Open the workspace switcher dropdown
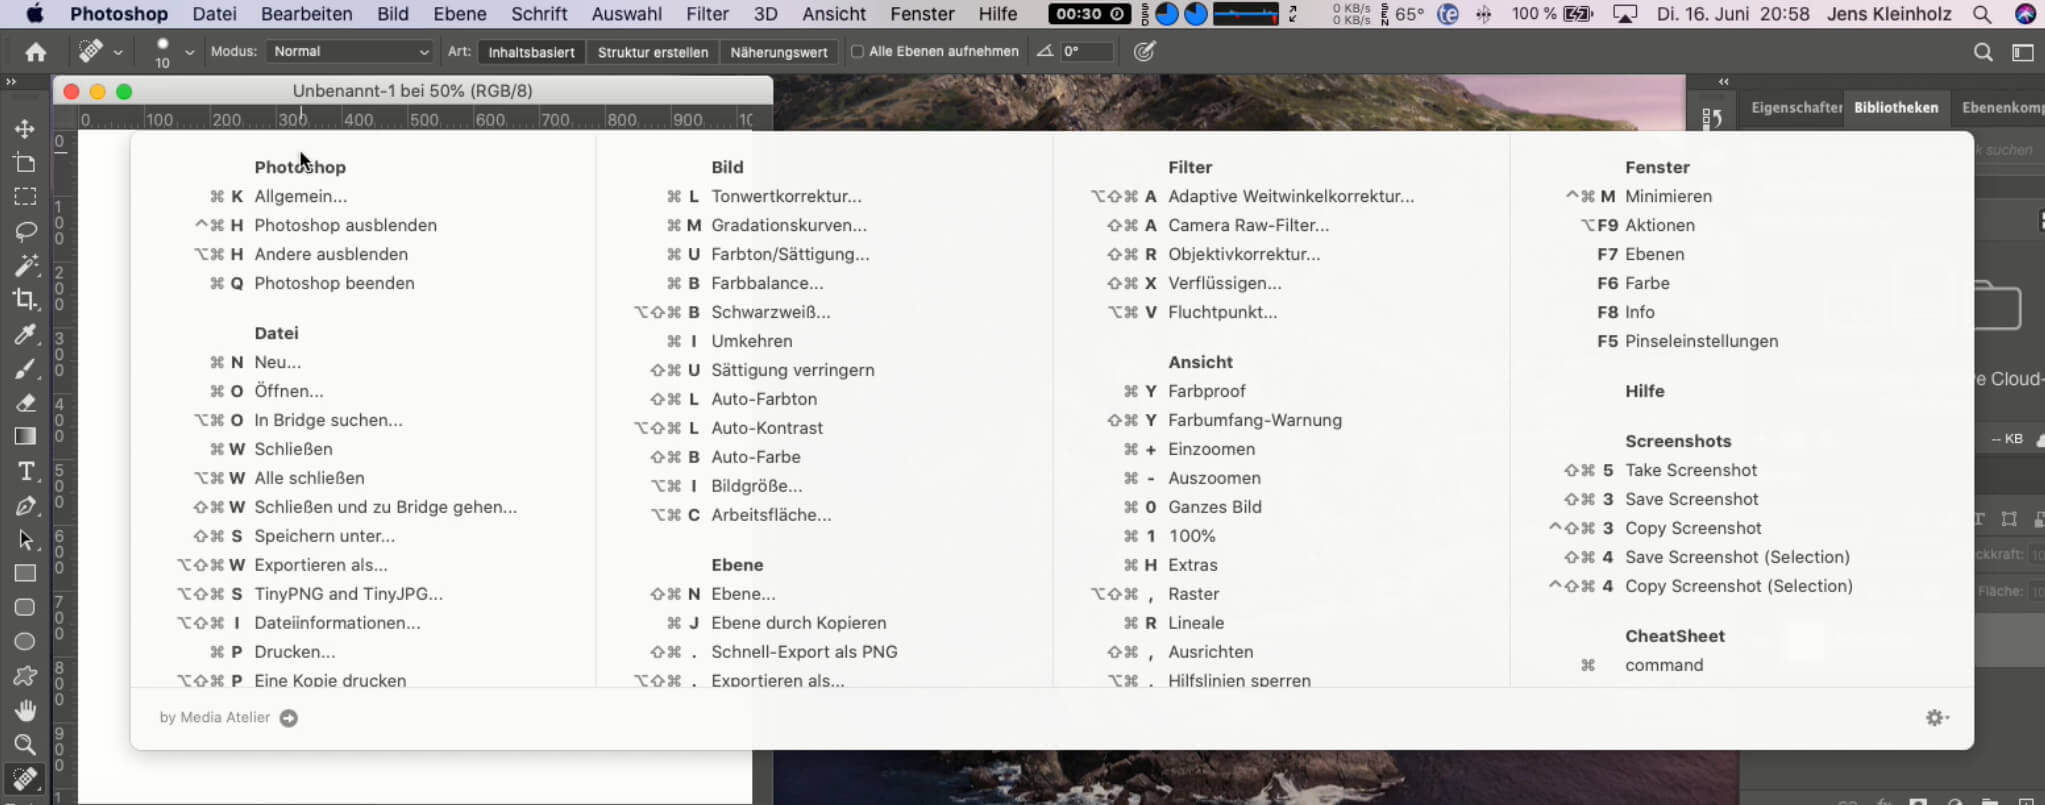 coord(2022,52)
